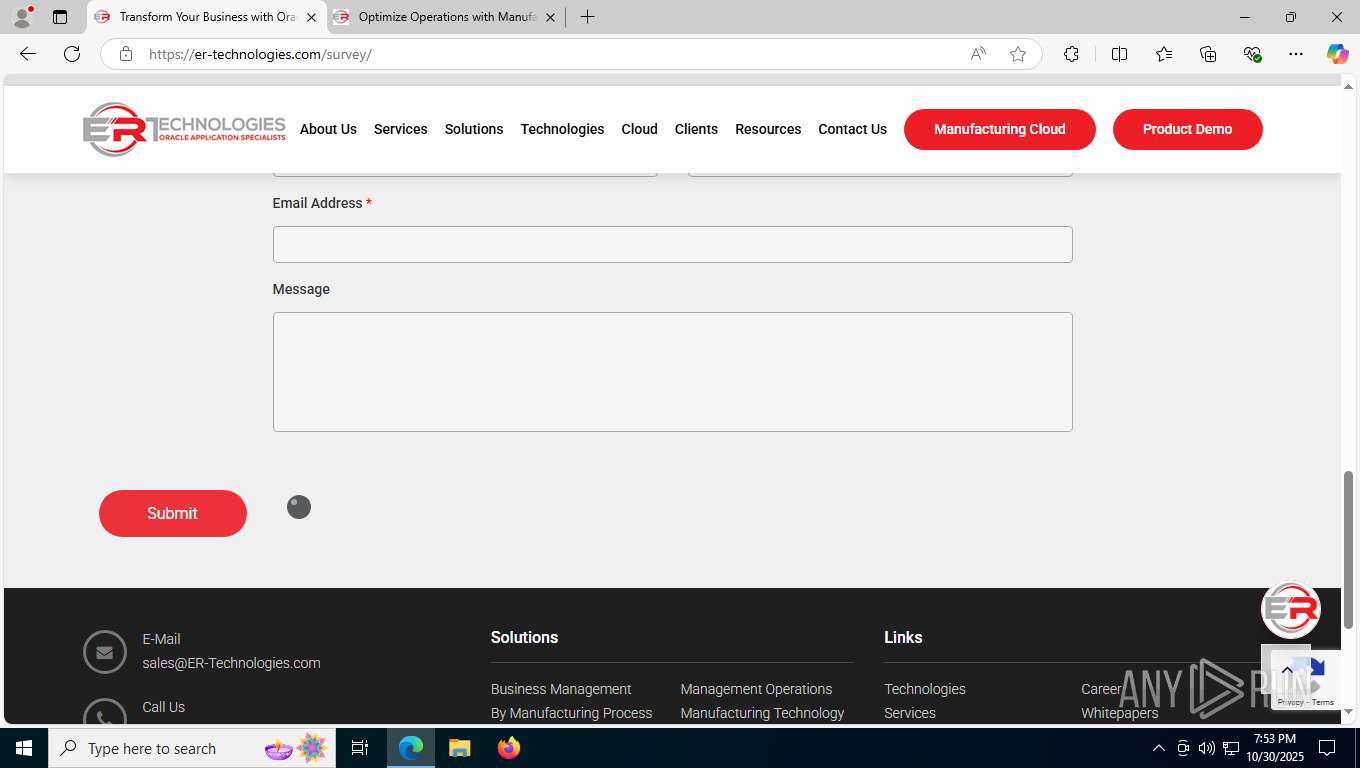
Task: Open Technologies link under Links
Action: (x=925, y=689)
